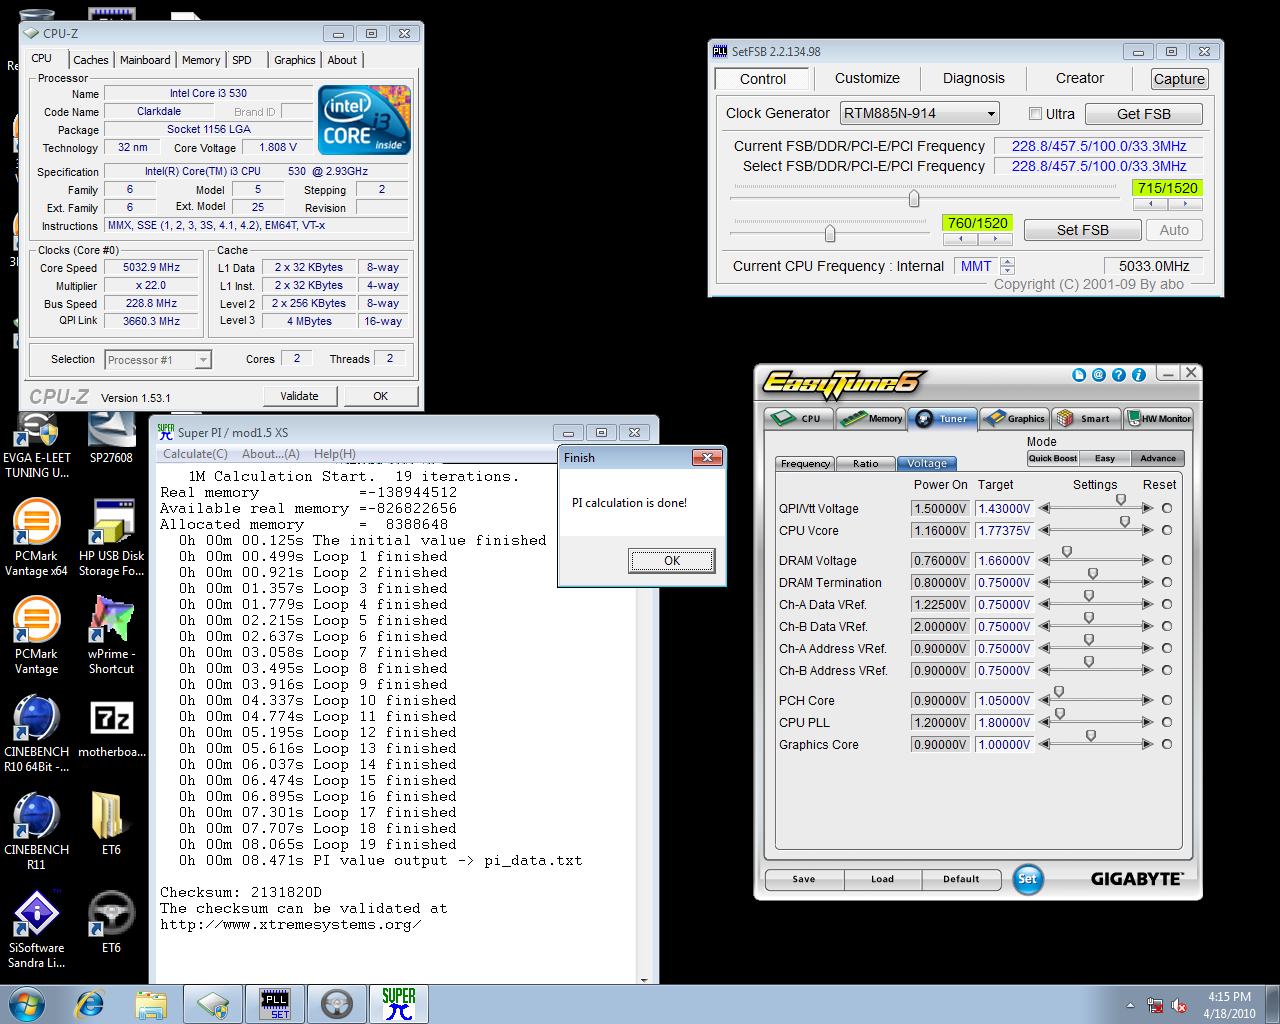Click the EasyTune6 help question icon

[1119, 375]
